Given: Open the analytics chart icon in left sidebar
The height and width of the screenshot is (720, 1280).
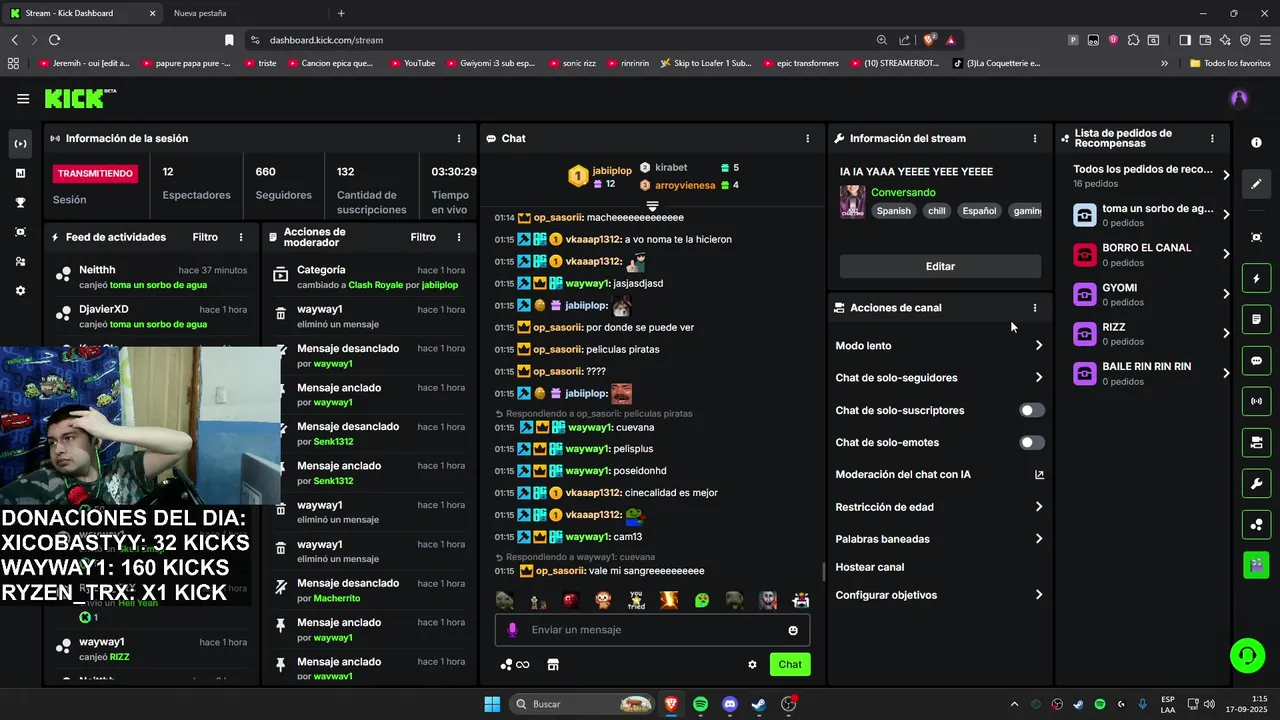Looking at the screenshot, I should (x=20, y=173).
